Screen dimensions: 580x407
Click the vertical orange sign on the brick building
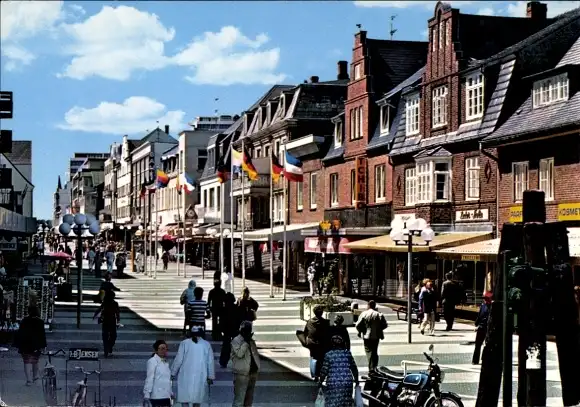(x=360, y=182)
